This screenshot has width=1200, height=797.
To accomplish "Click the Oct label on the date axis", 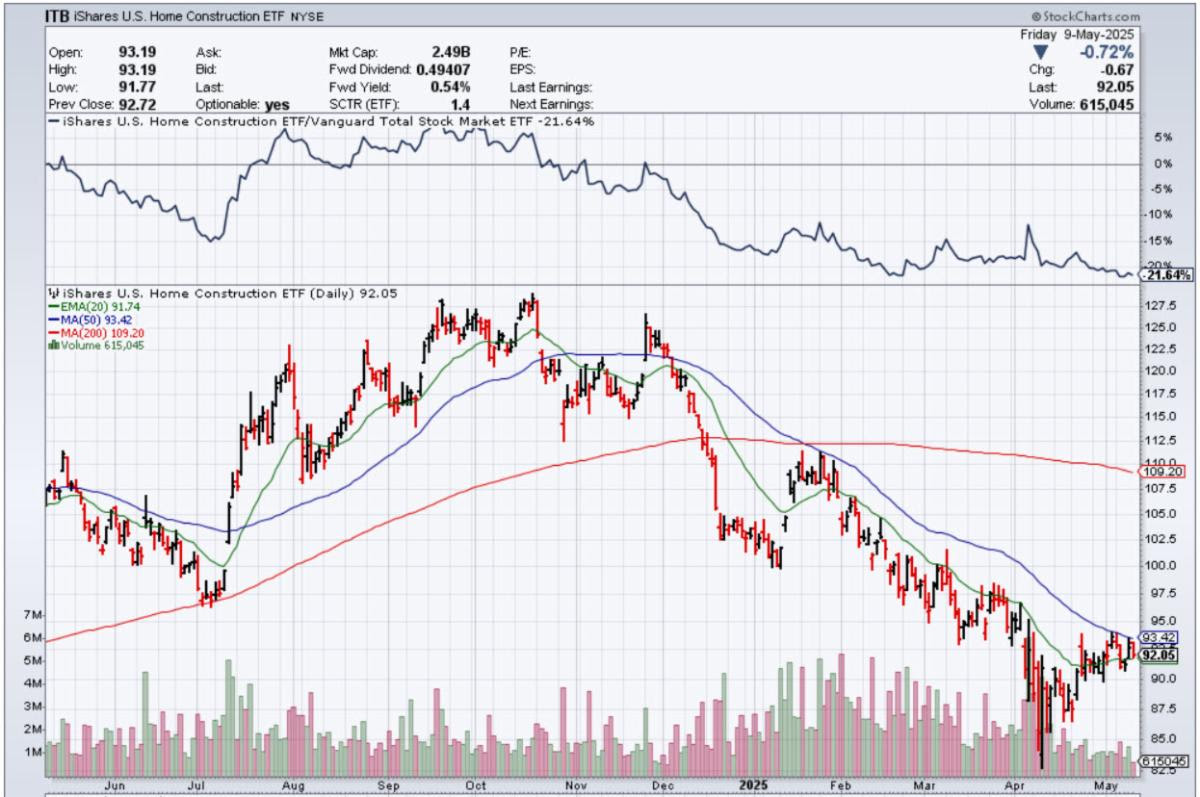I will tap(475, 786).
